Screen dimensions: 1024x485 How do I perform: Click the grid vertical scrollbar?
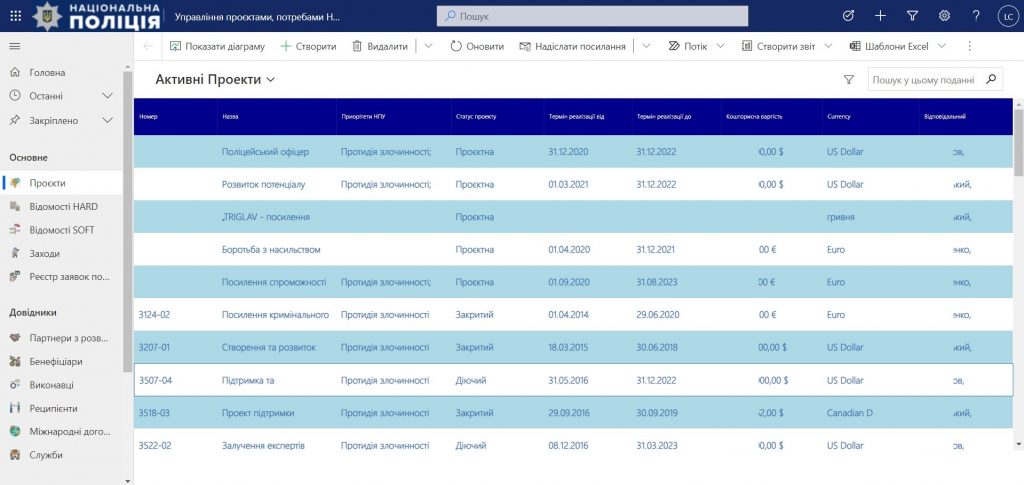click(1019, 144)
